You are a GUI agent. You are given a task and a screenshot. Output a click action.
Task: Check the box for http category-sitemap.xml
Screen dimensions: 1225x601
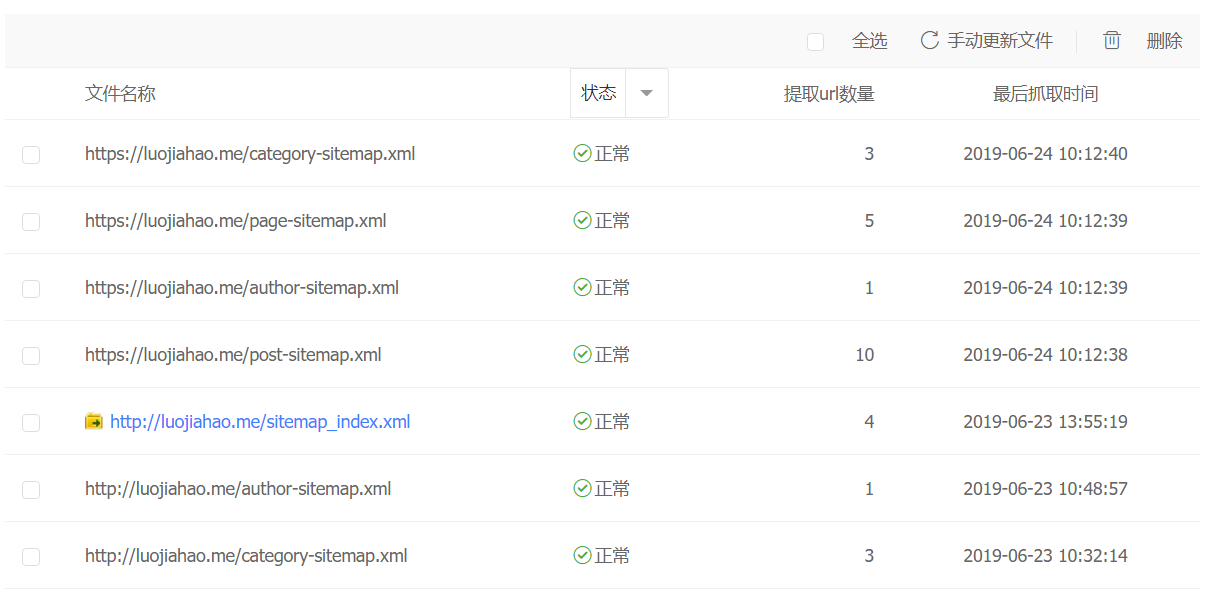(x=31, y=557)
